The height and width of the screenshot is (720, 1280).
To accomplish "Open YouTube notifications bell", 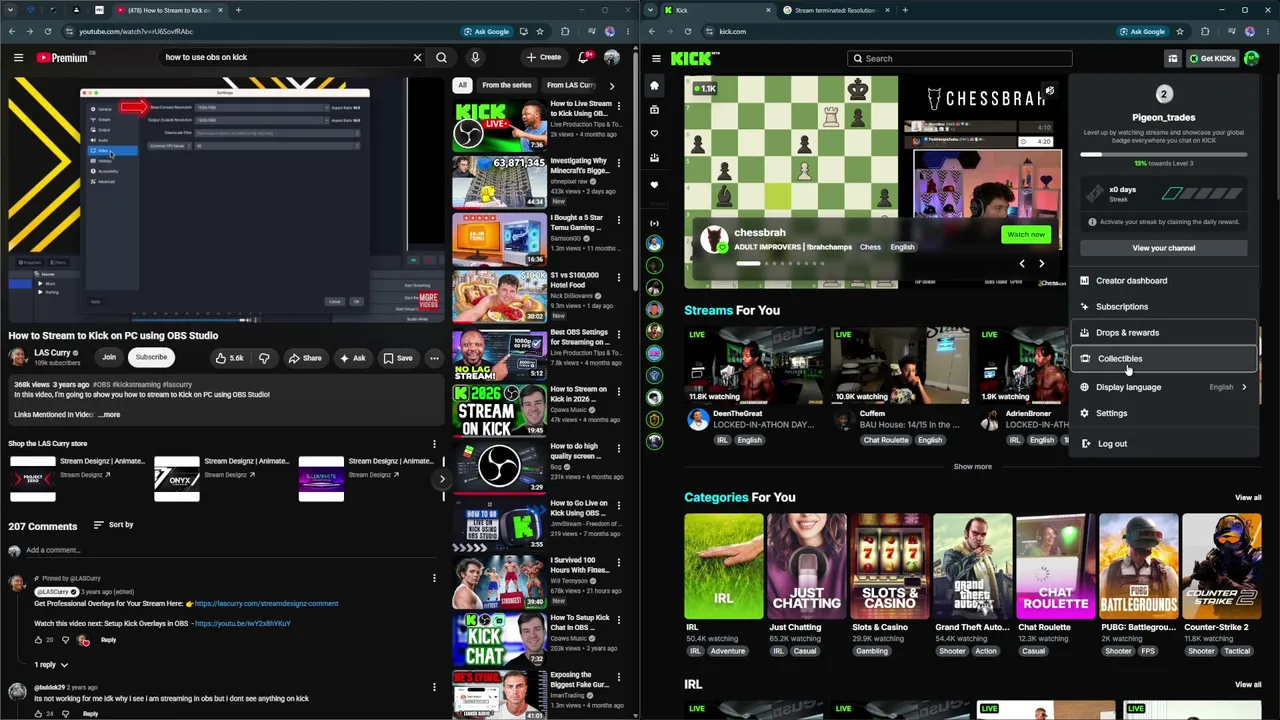I will pos(584,58).
